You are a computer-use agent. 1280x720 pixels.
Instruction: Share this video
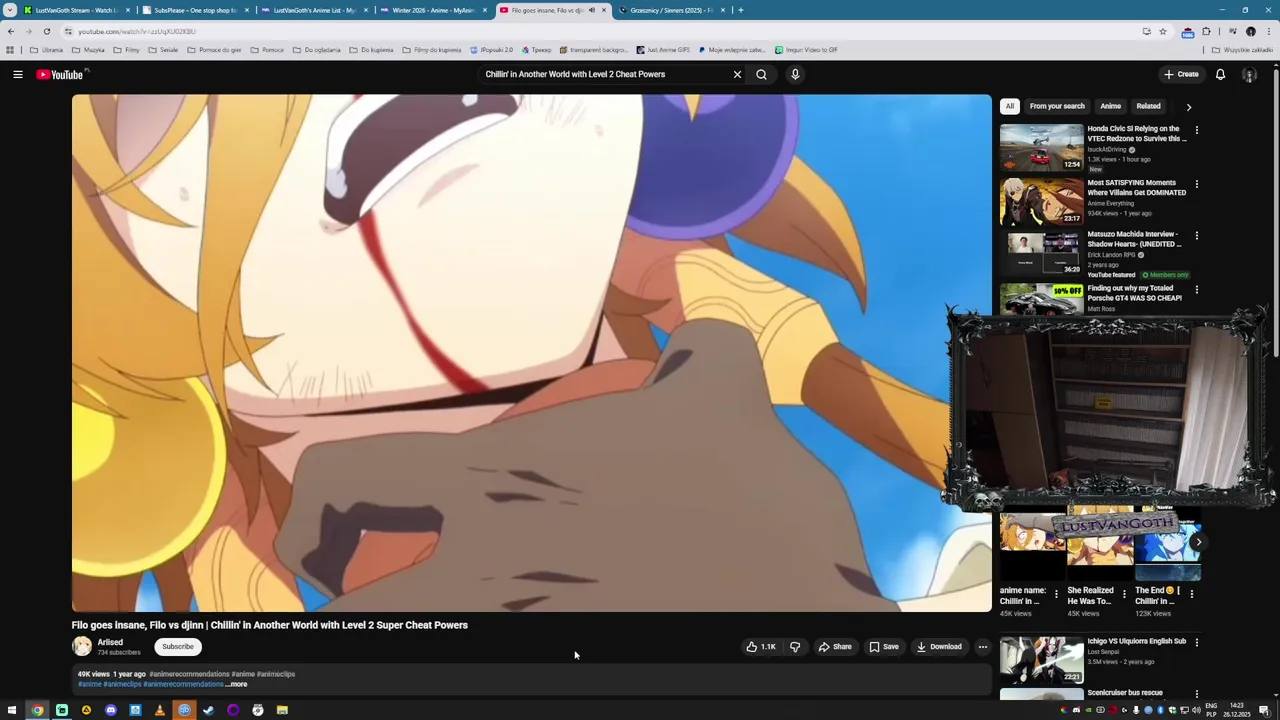pyautogui.click(x=835, y=647)
